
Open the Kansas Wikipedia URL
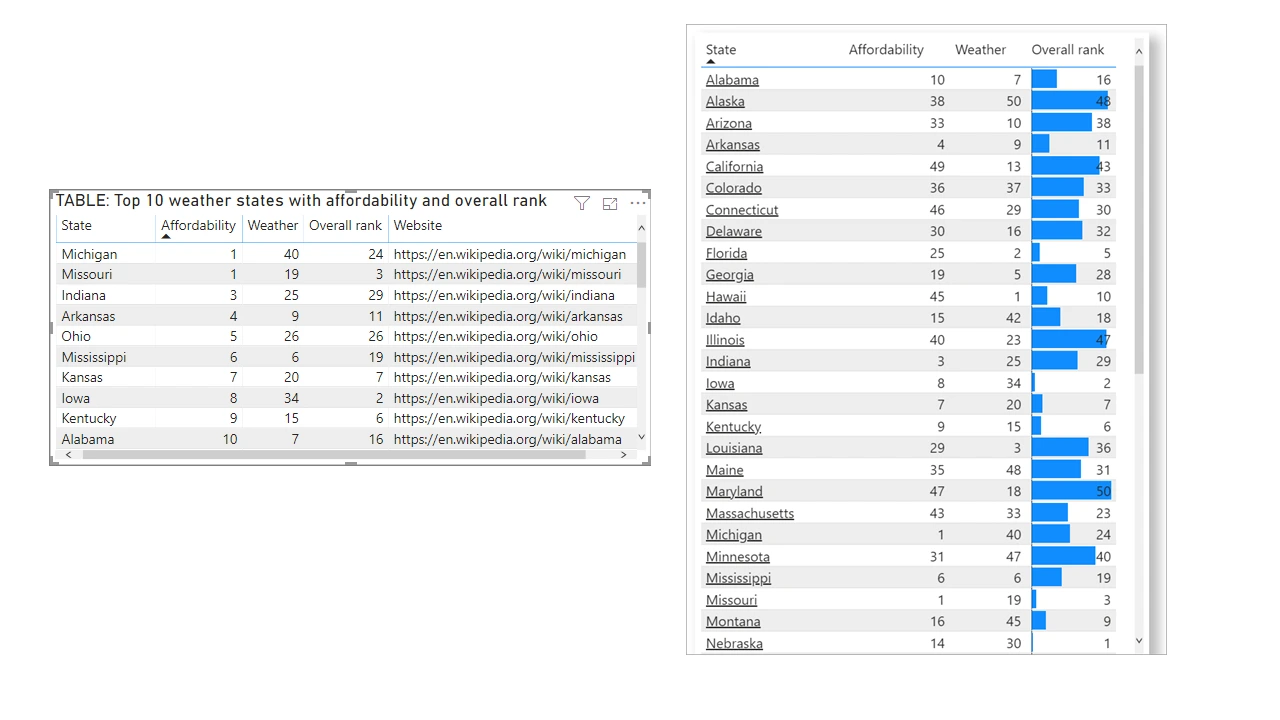click(x=502, y=378)
